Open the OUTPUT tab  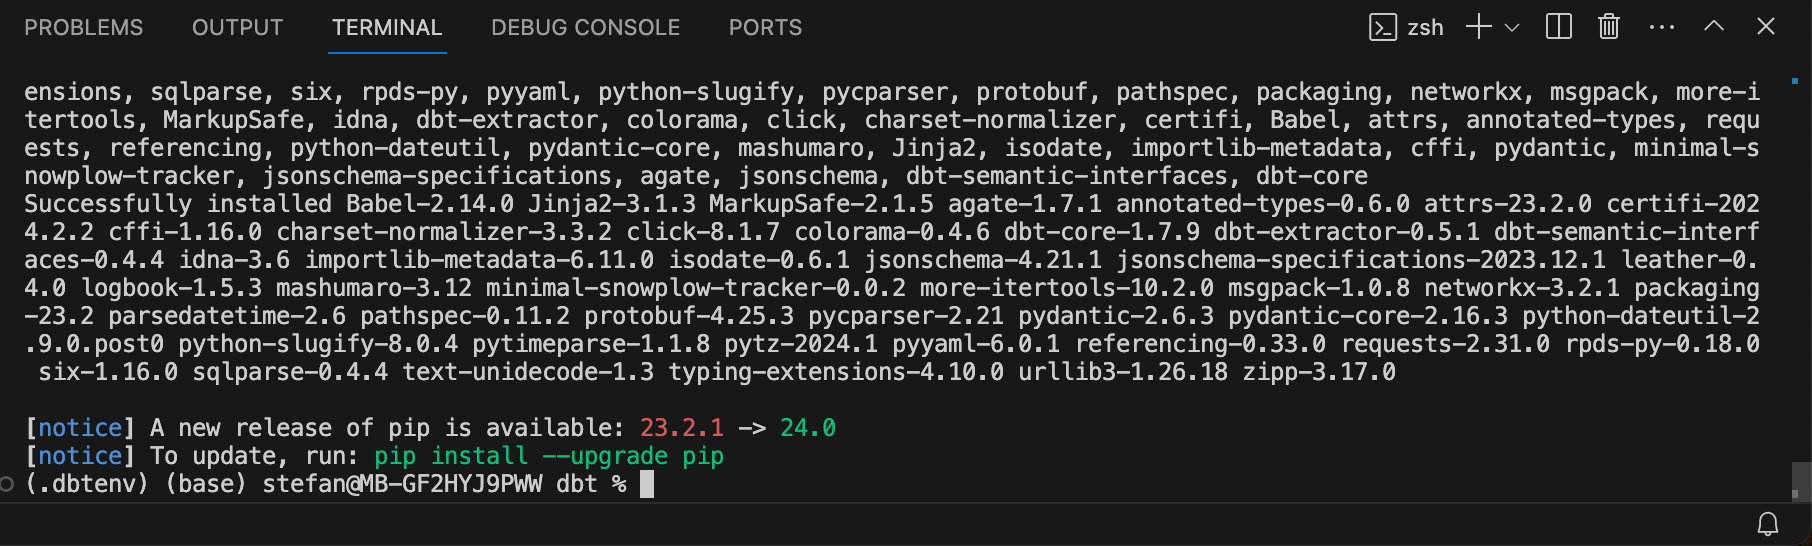(x=237, y=28)
